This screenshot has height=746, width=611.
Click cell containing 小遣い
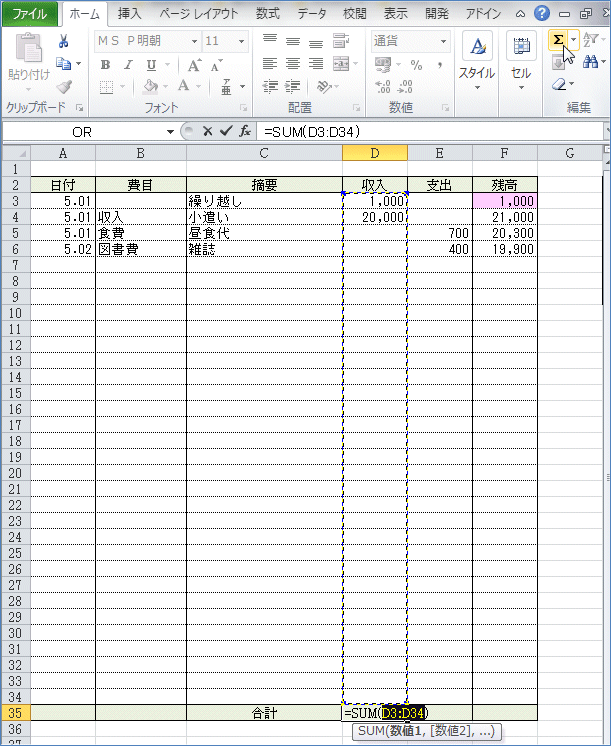coord(264,217)
